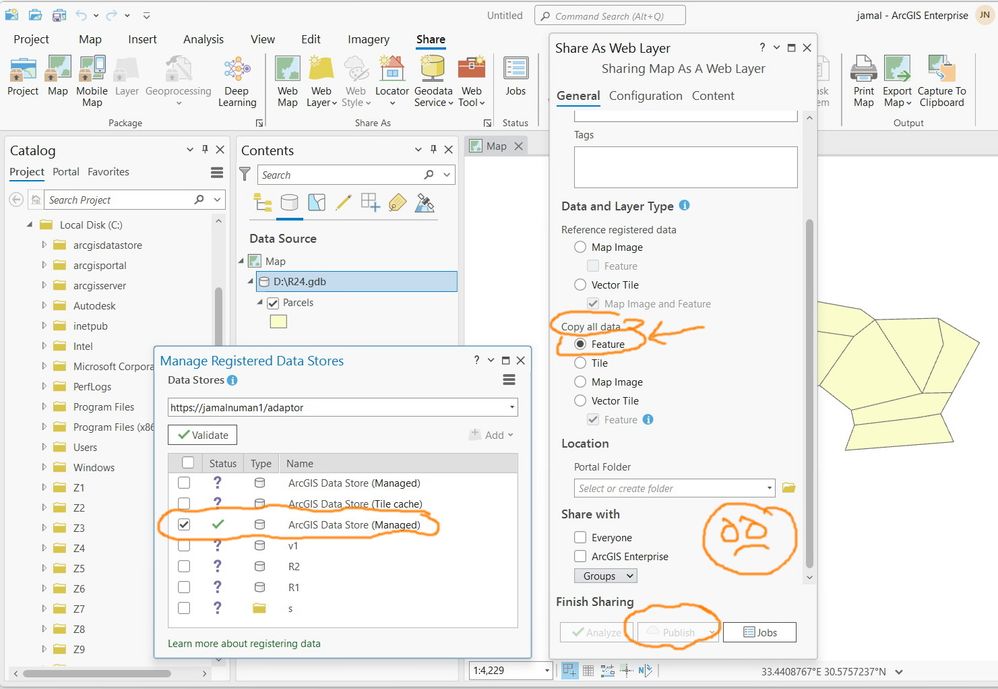
Task: Click the save project icon in the title bar
Action: click(x=59, y=15)
